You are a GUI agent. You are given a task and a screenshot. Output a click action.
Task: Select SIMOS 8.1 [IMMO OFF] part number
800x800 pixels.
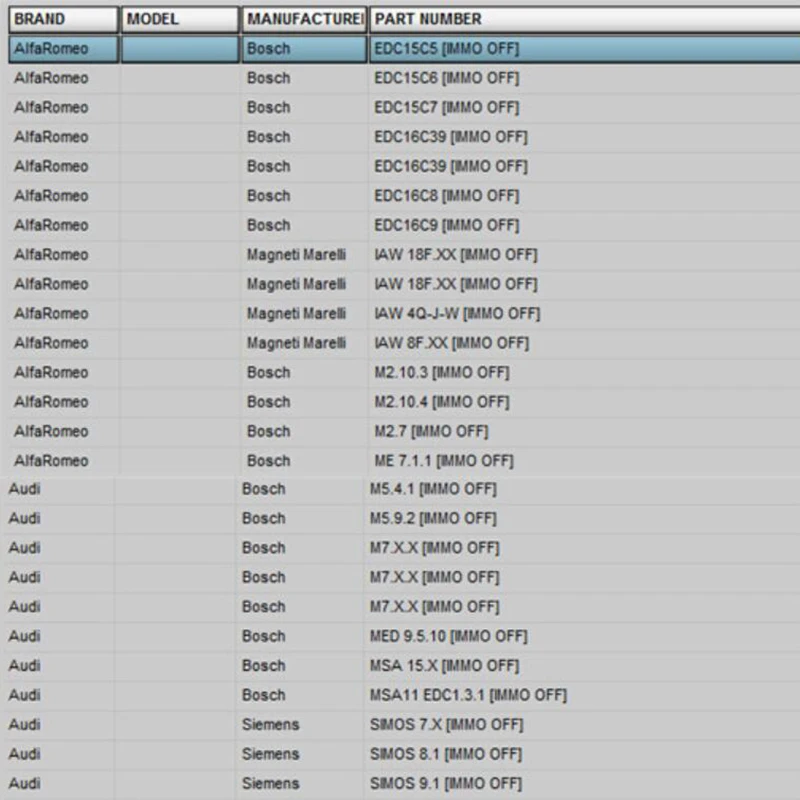(446, 755)
